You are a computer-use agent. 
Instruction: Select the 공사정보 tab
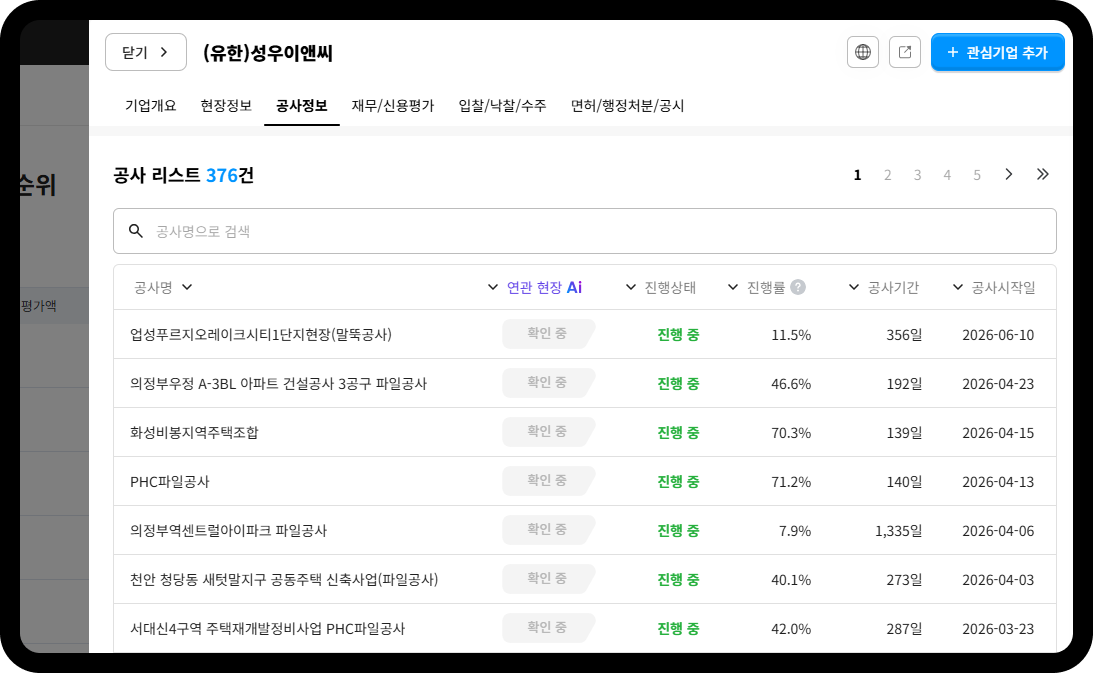tap(302, 105)
